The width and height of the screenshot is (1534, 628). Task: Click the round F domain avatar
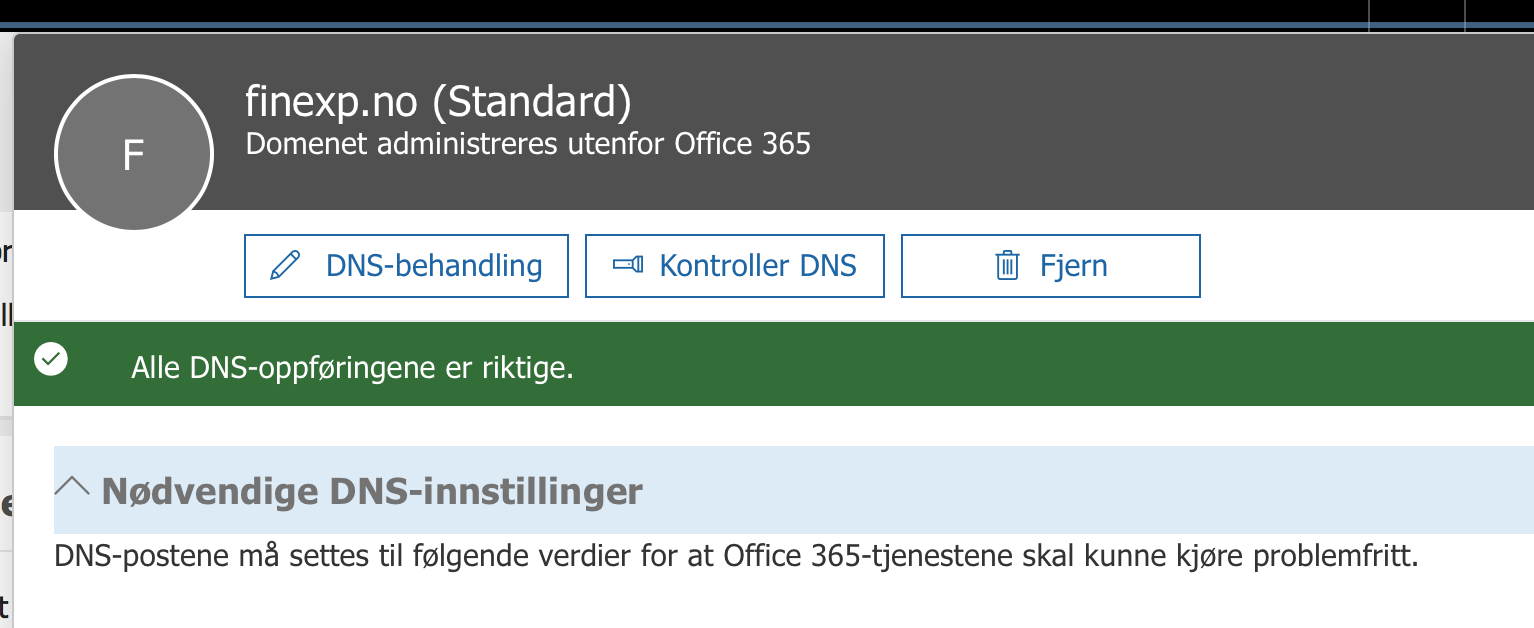tap(134, 154)
